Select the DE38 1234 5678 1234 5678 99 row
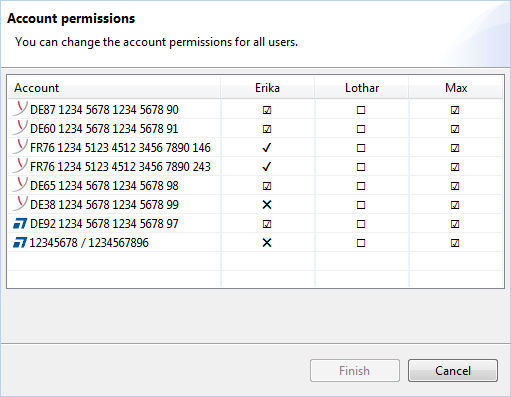511x397 pixels. click(255, 205)
